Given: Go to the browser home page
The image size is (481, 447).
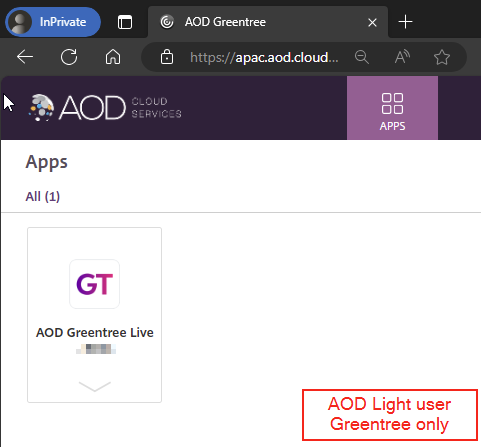Looking at the screenshot, I should pyautogui.click(x=113, y=57).
